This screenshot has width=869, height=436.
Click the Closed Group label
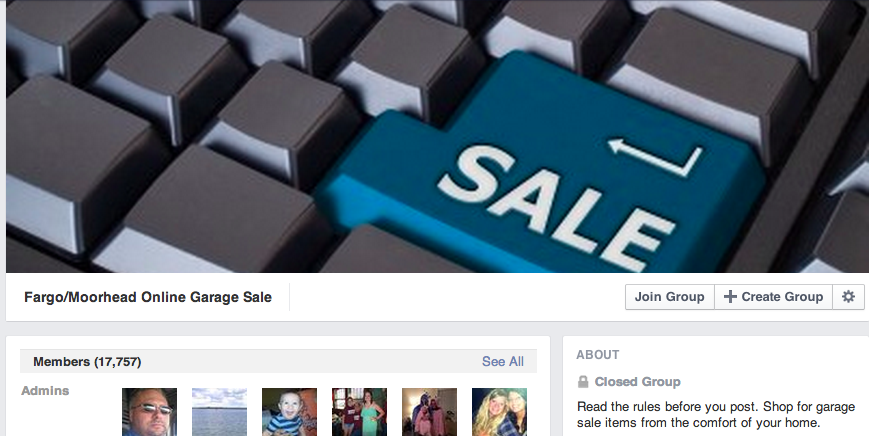pos(637,382)
